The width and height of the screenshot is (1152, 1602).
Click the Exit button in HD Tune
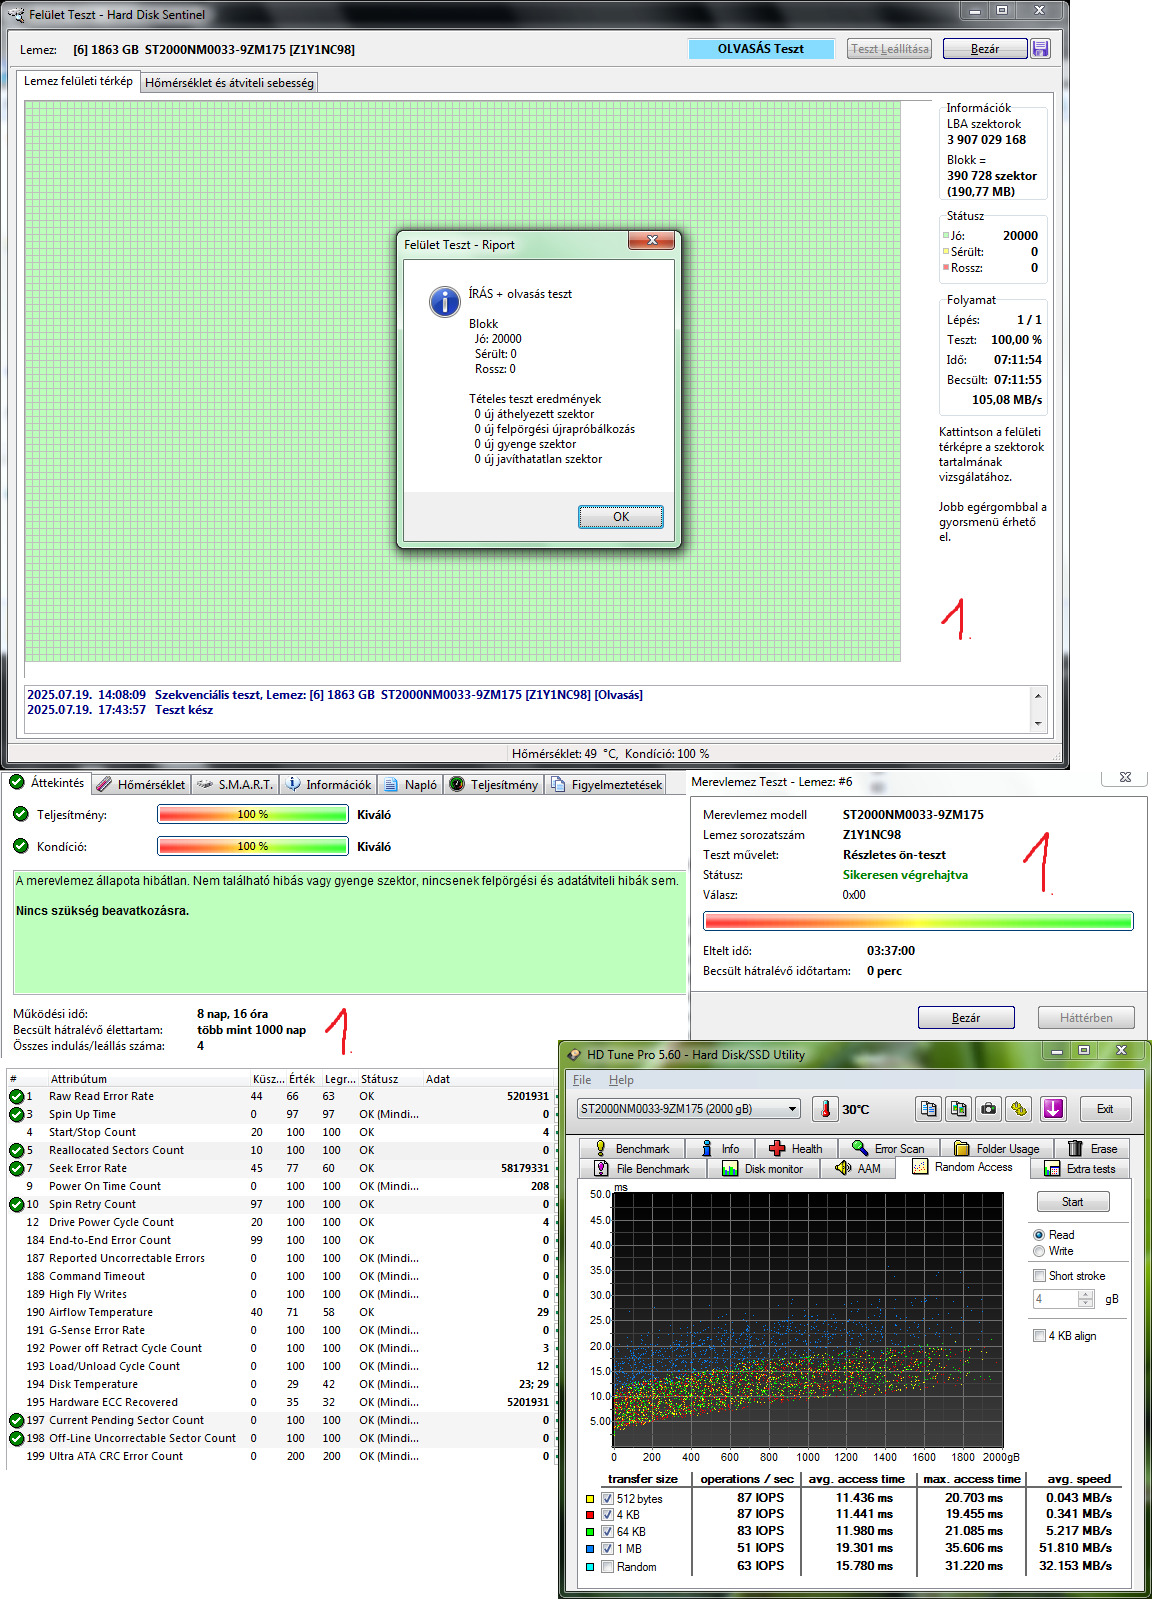coord(1104,1109)
